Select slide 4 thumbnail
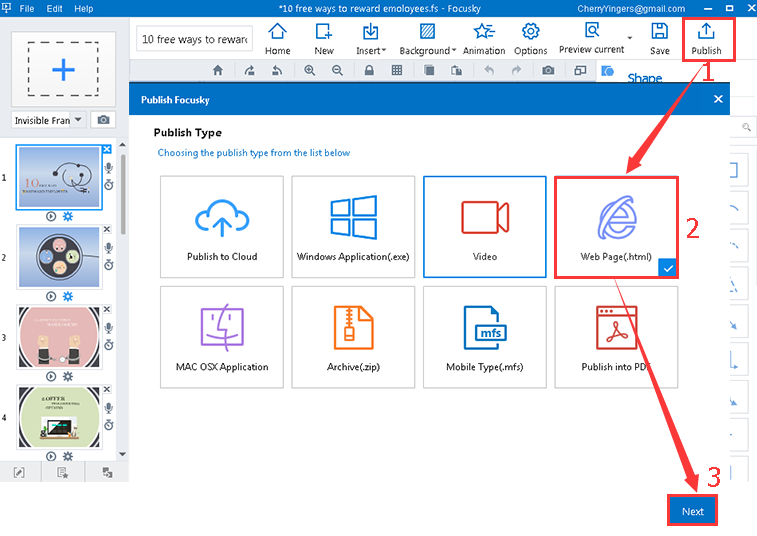 (x=59, y=417)
